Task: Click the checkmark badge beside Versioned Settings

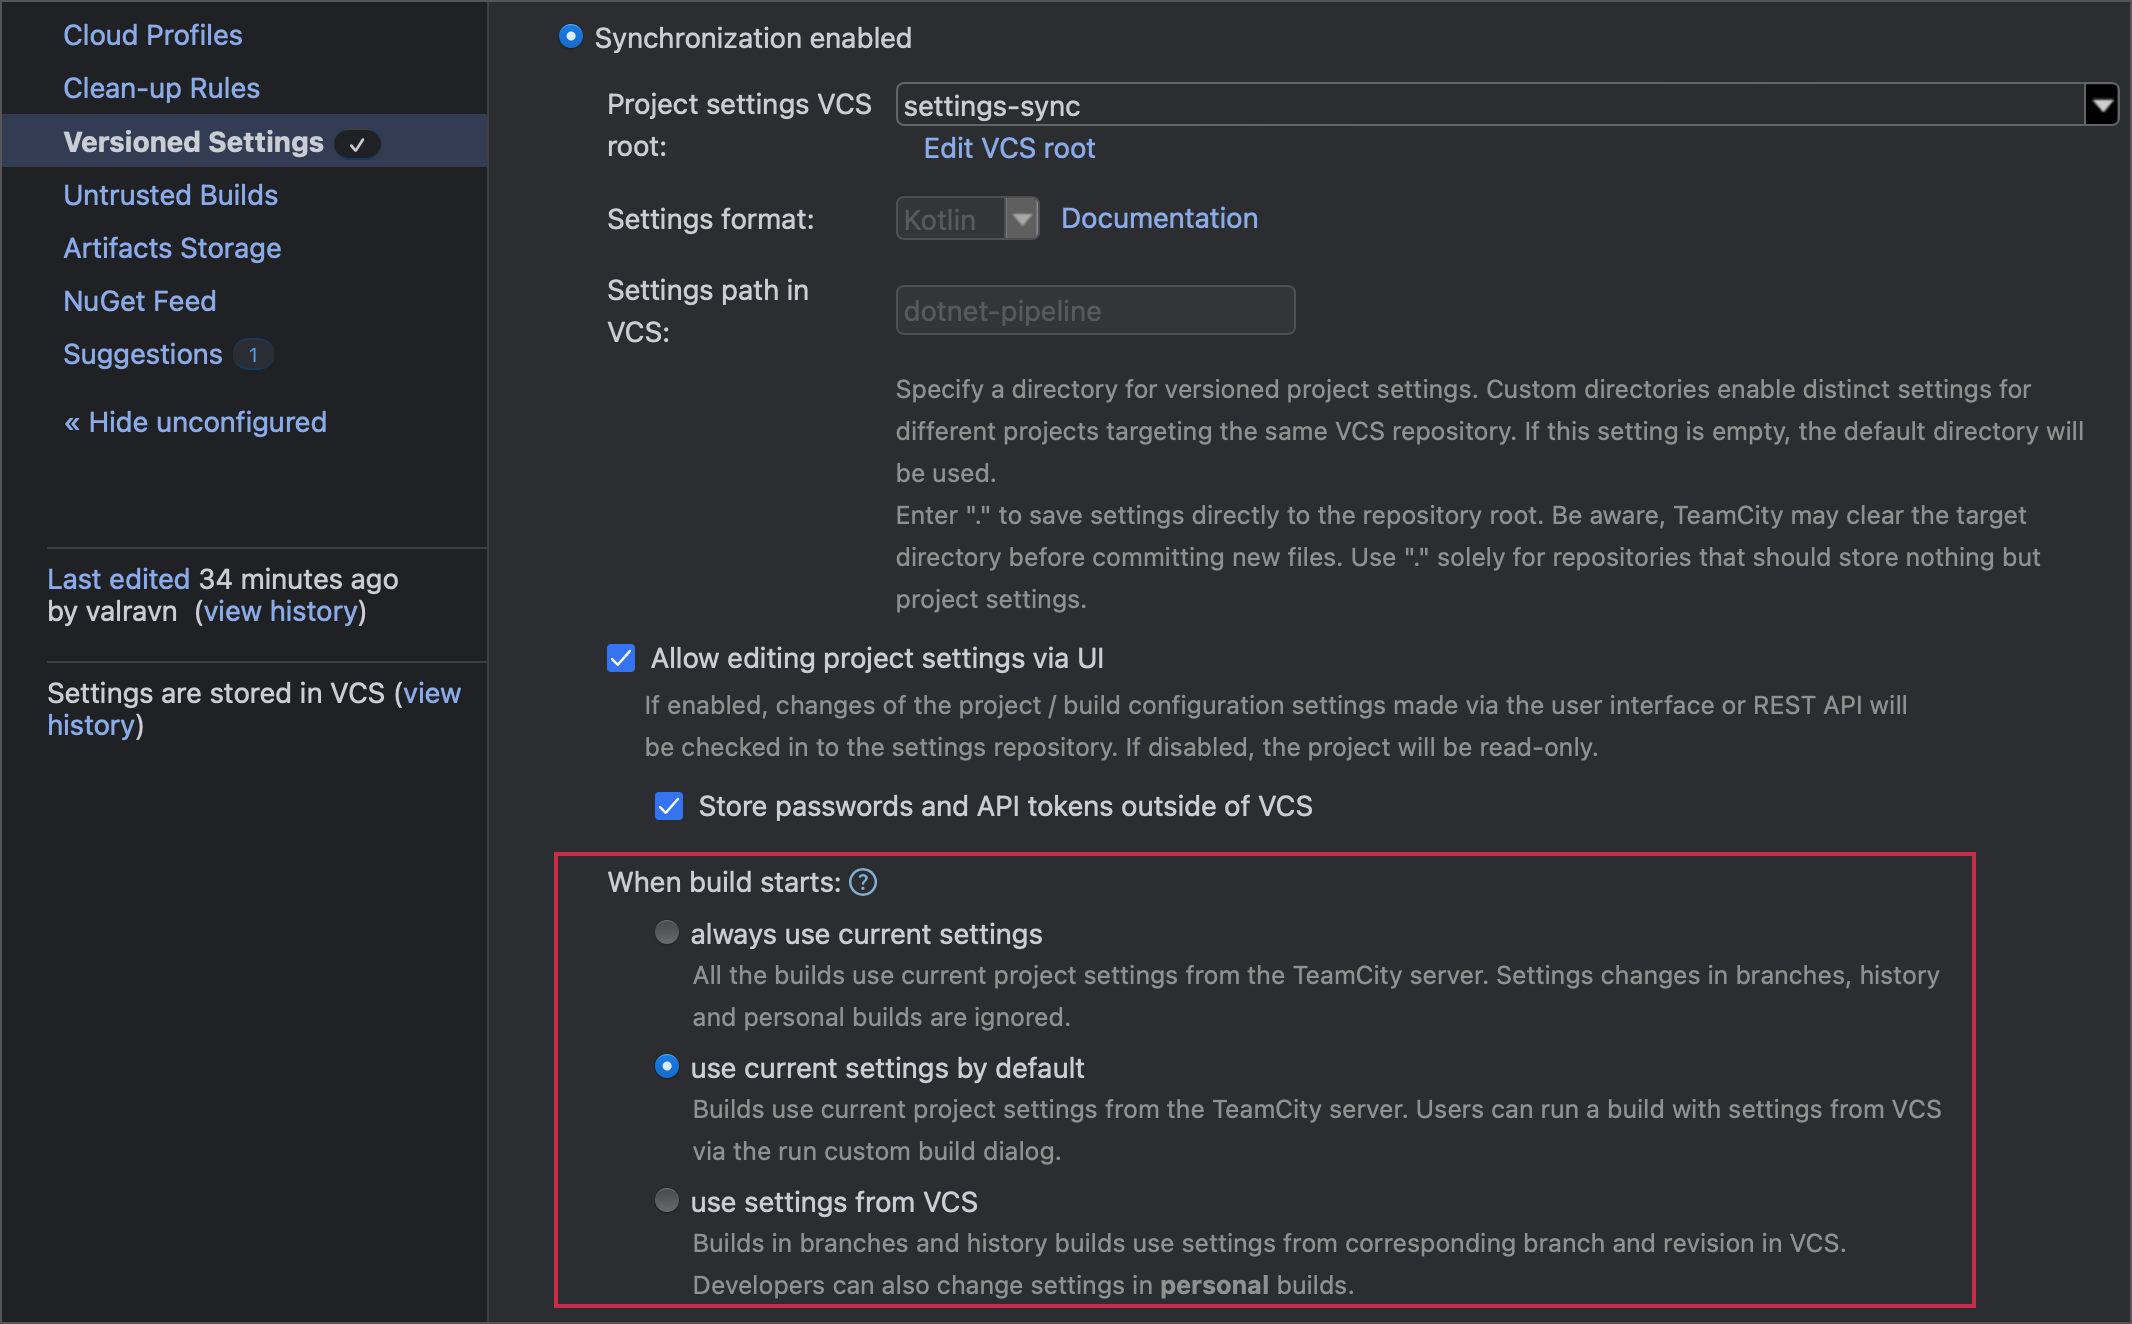Action: pyautogui.click(x=357, y=143)
